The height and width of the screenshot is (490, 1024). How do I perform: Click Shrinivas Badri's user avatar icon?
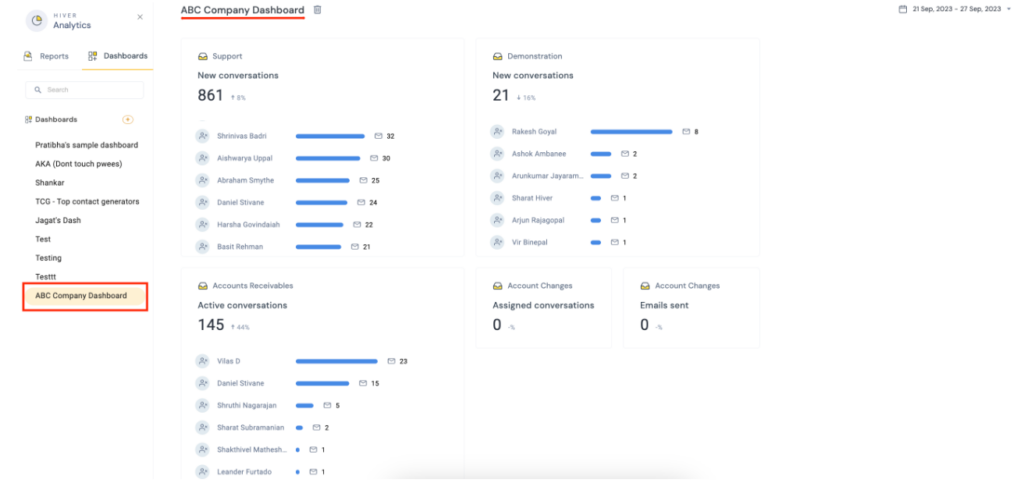[203, 136]
